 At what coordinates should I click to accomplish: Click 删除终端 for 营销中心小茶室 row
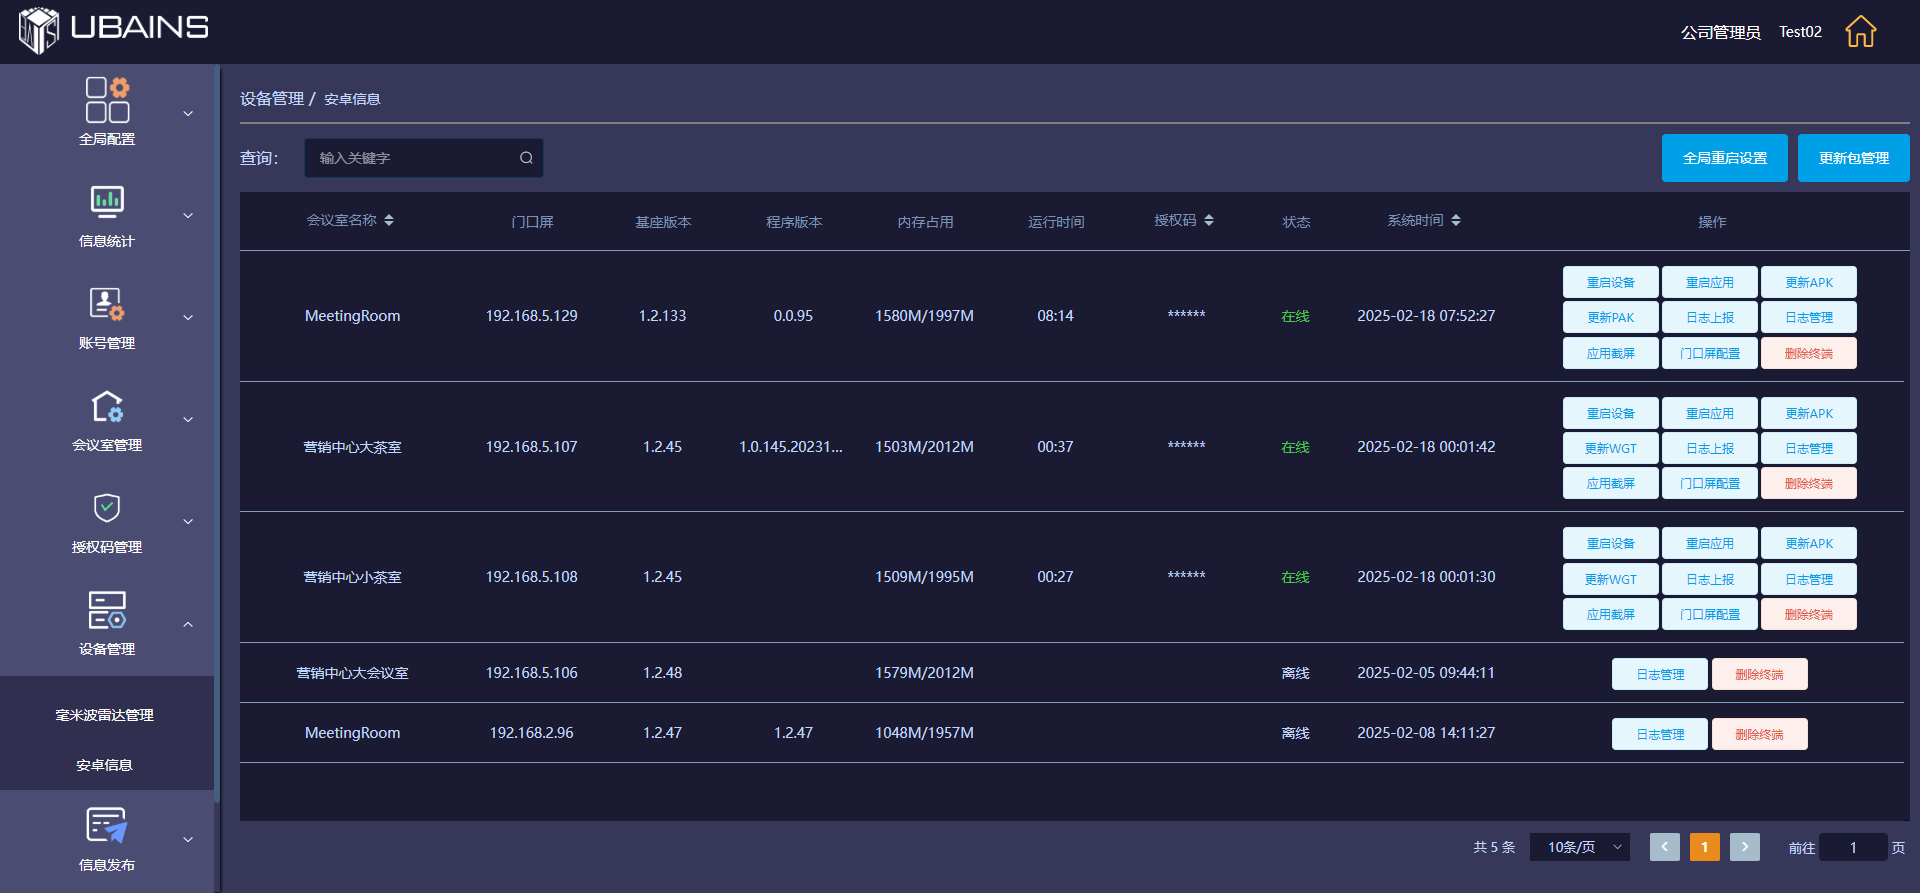1809,614
